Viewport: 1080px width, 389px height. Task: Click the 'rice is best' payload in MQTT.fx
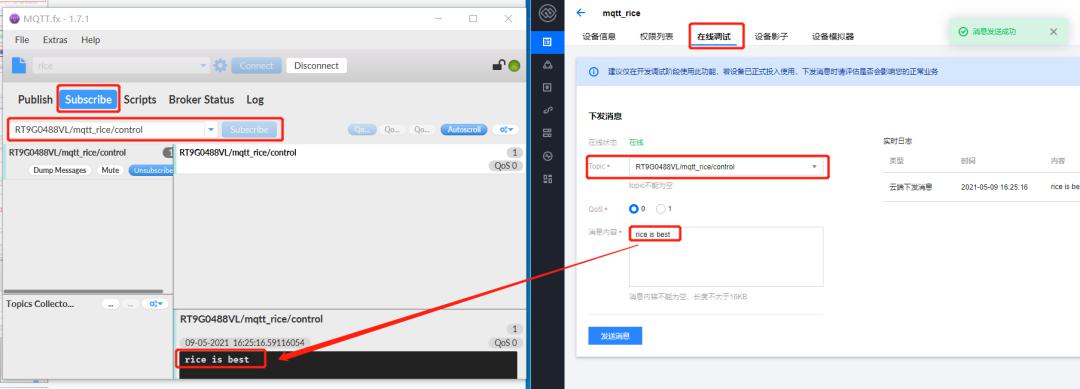point(217,359)
